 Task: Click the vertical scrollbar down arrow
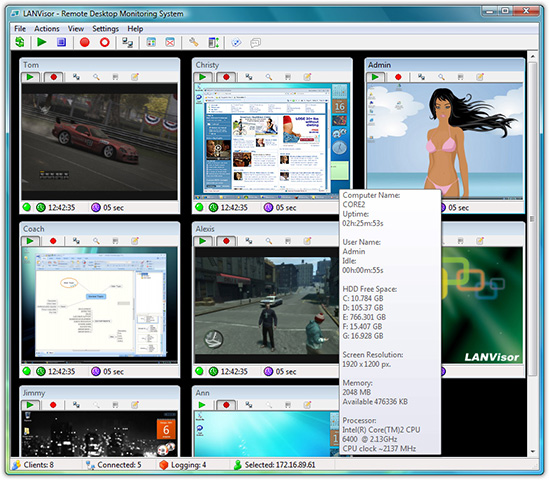point(532,451)
